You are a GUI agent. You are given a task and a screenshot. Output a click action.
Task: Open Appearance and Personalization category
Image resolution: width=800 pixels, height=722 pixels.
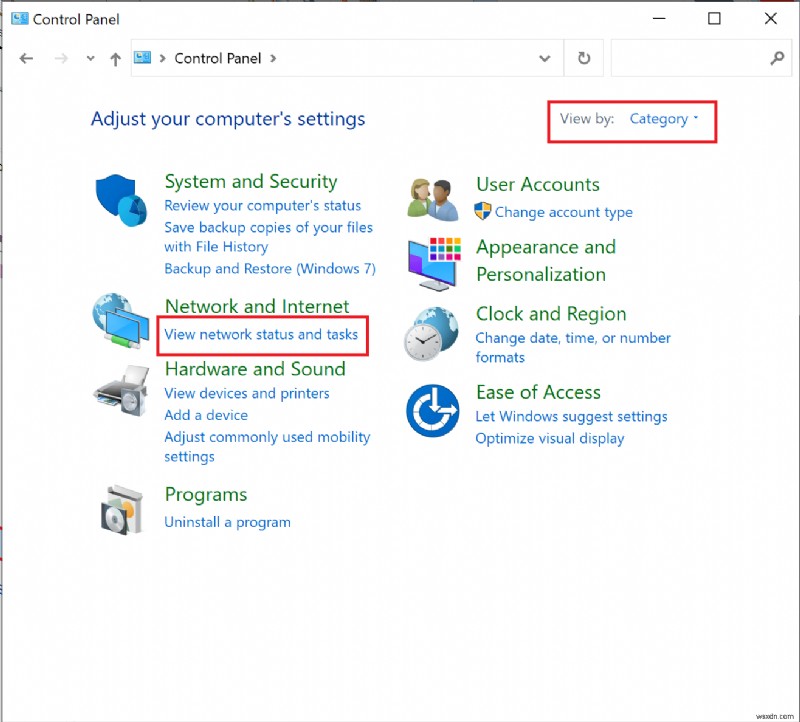click(546, 261)
